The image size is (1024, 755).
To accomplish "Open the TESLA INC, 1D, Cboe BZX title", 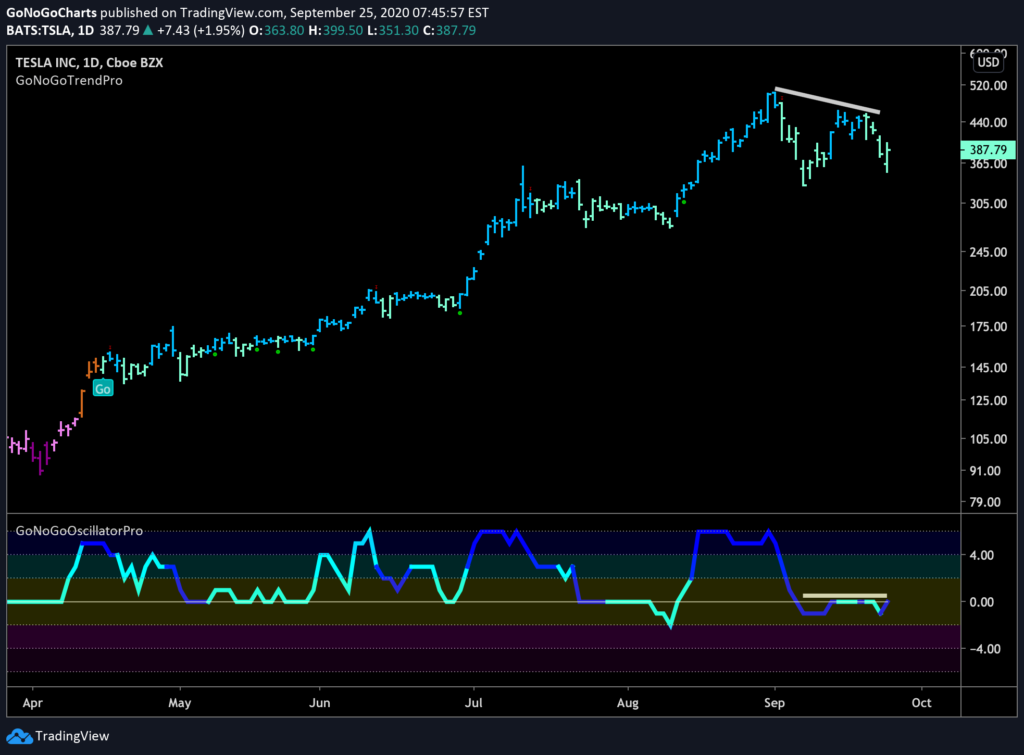I will pos(89,63).
